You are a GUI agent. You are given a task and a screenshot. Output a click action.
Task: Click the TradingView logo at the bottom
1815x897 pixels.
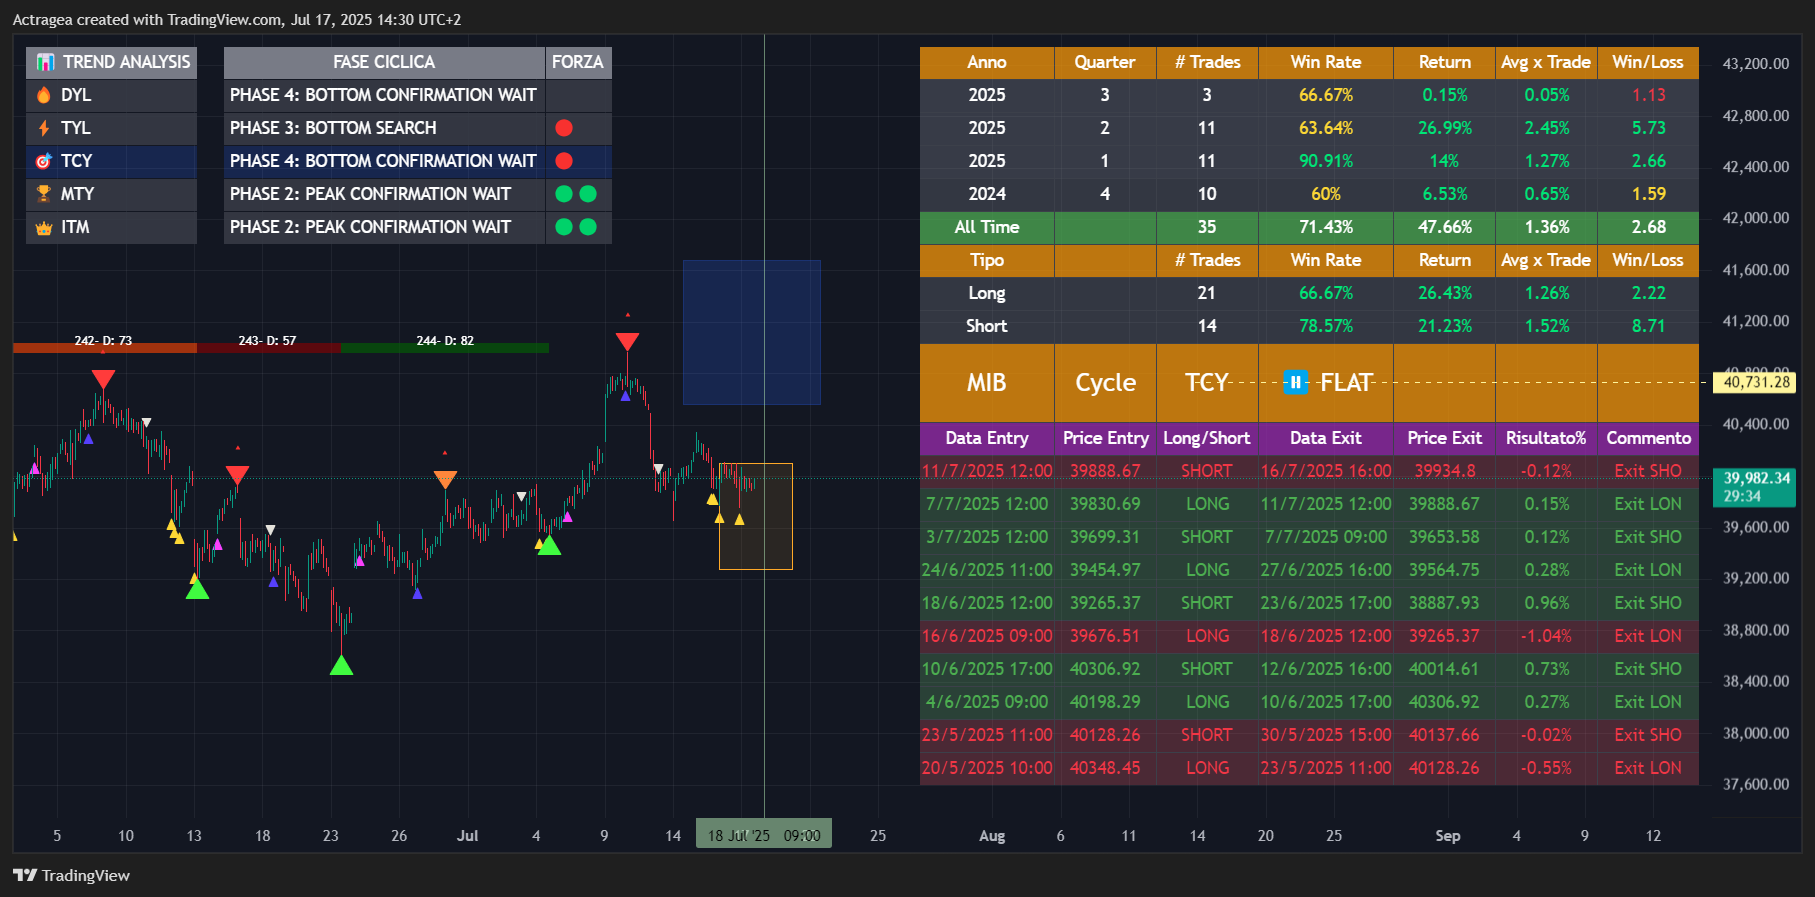tap(71, 875)
